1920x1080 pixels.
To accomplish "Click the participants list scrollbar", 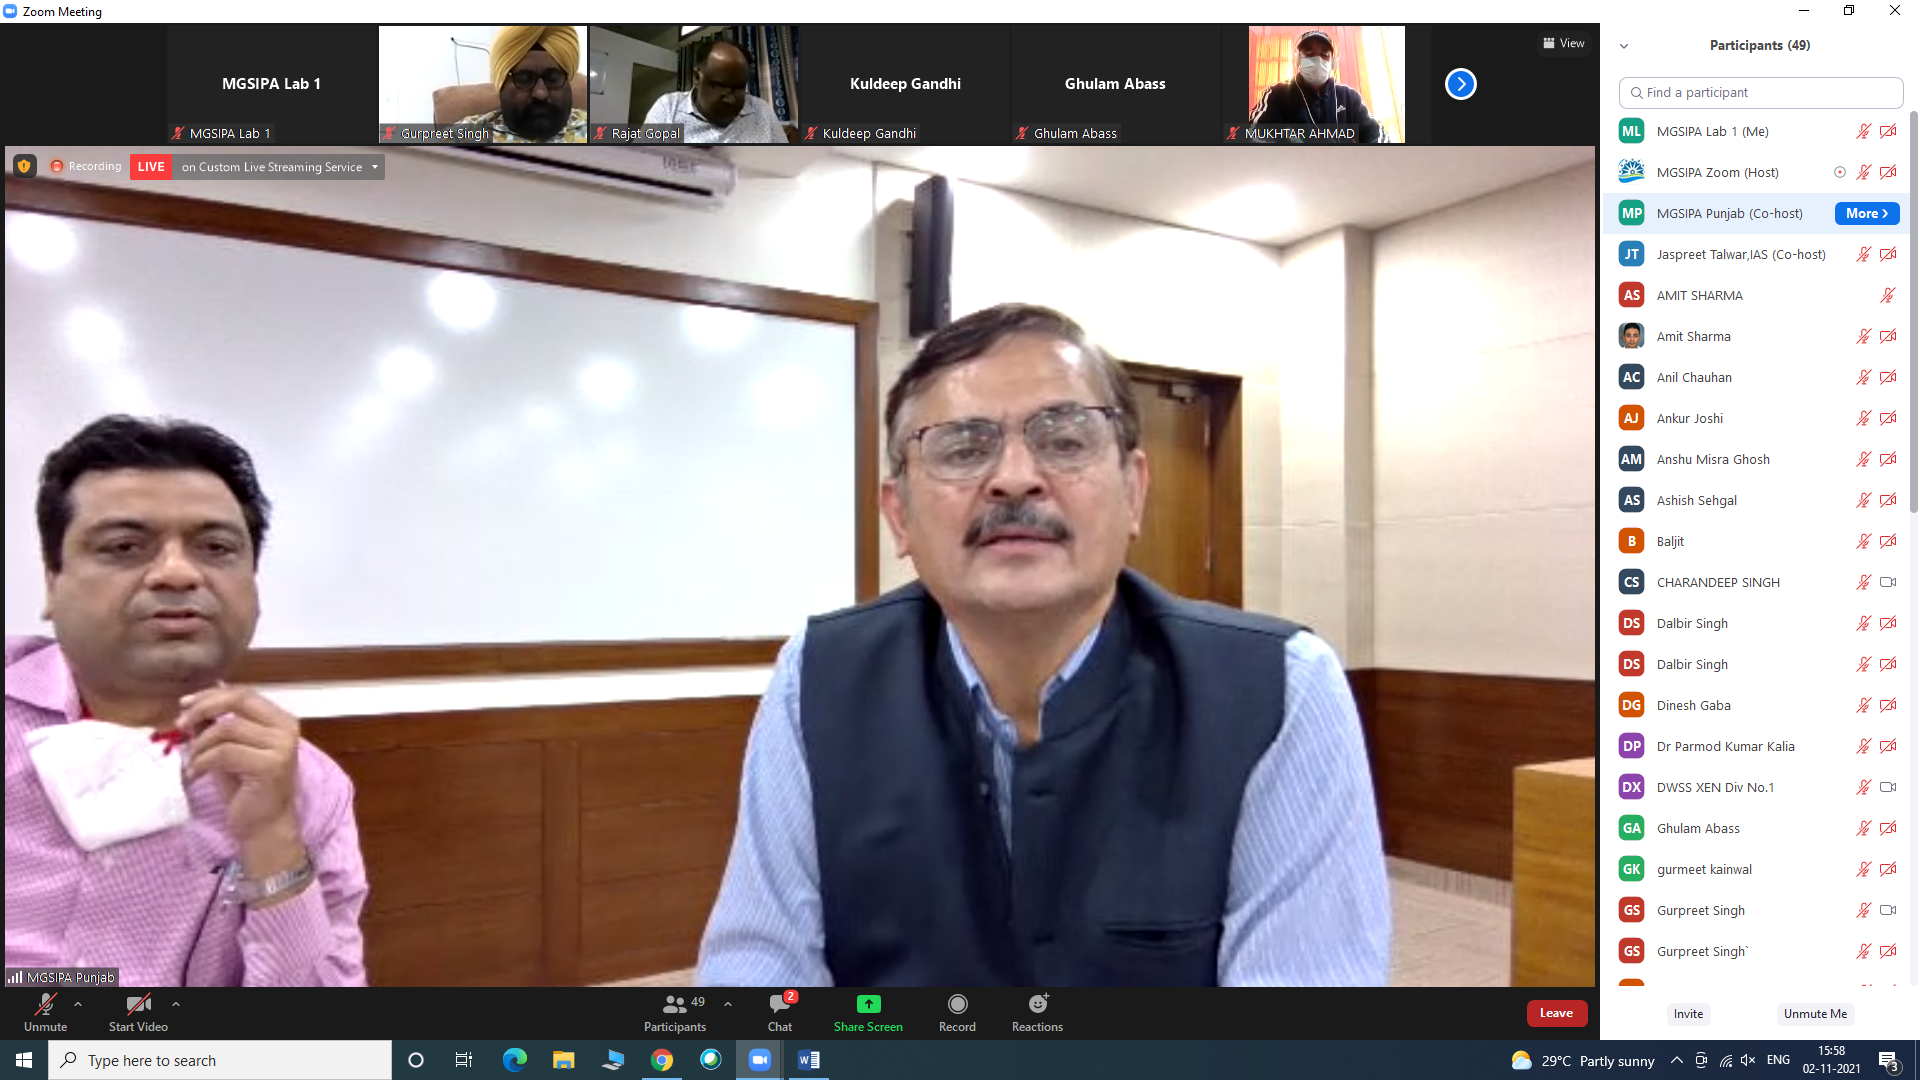I will (x=1914, y=310).
